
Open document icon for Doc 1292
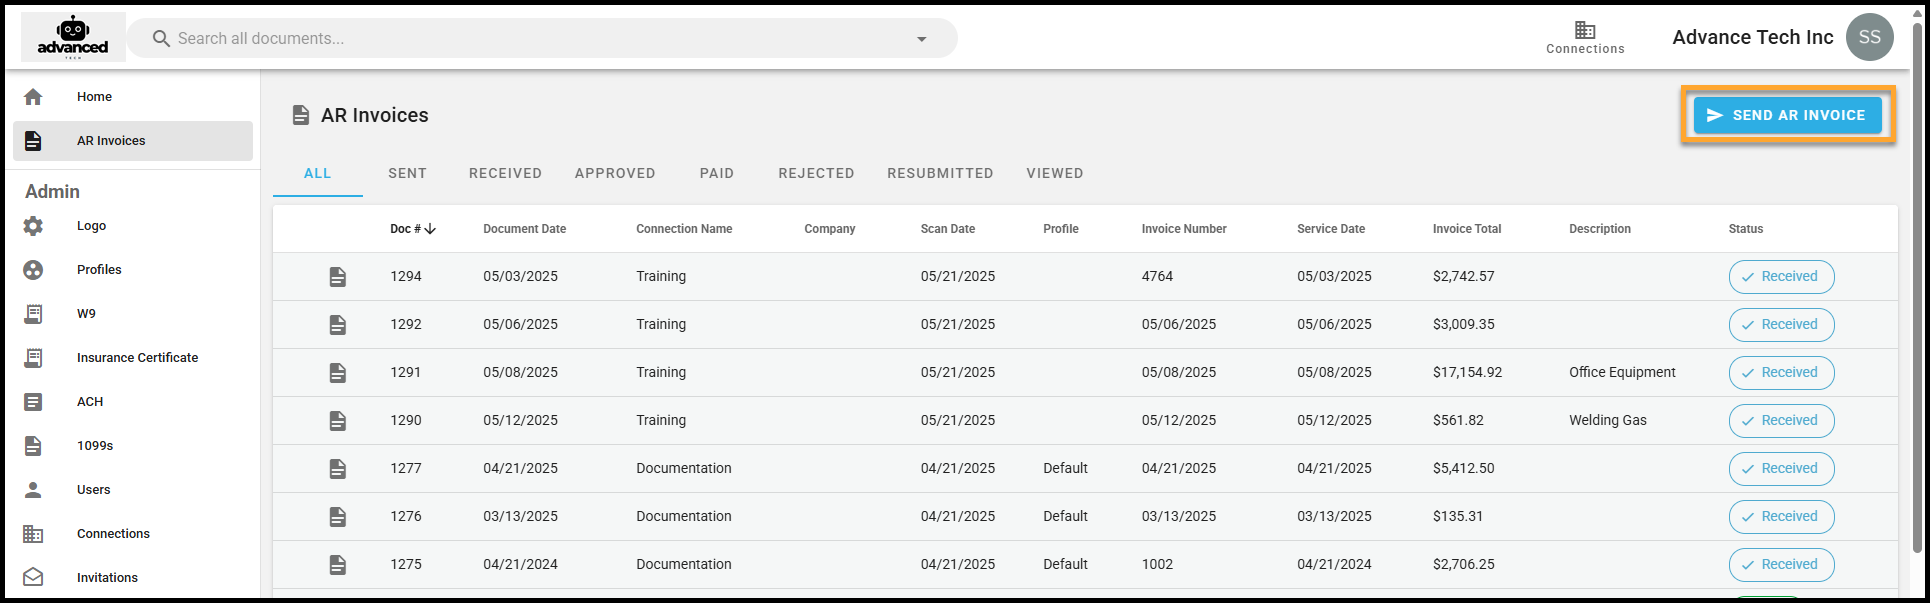(x=338, y=325)
